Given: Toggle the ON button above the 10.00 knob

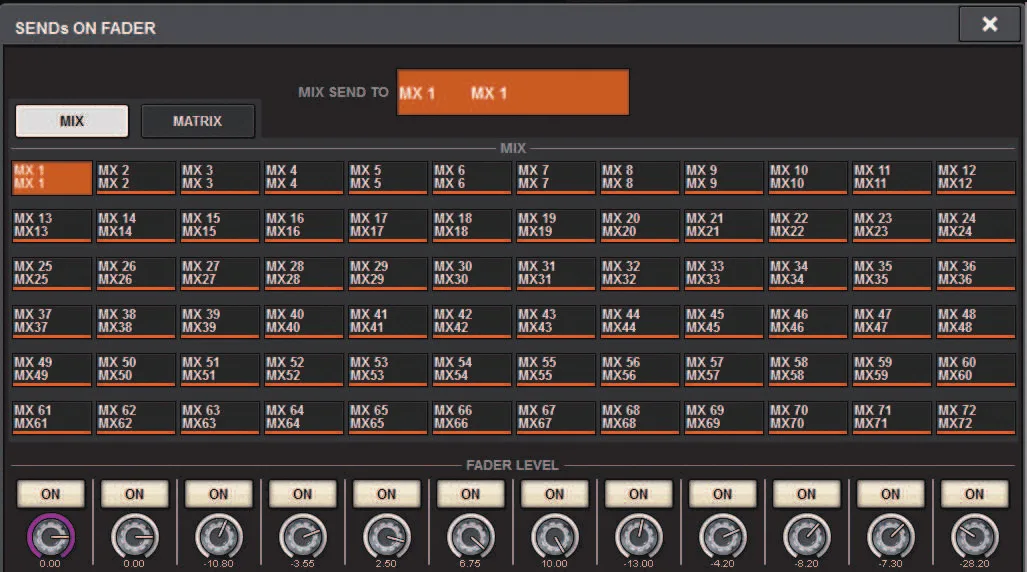Looking at the screenshot, I should pos(555,494).
